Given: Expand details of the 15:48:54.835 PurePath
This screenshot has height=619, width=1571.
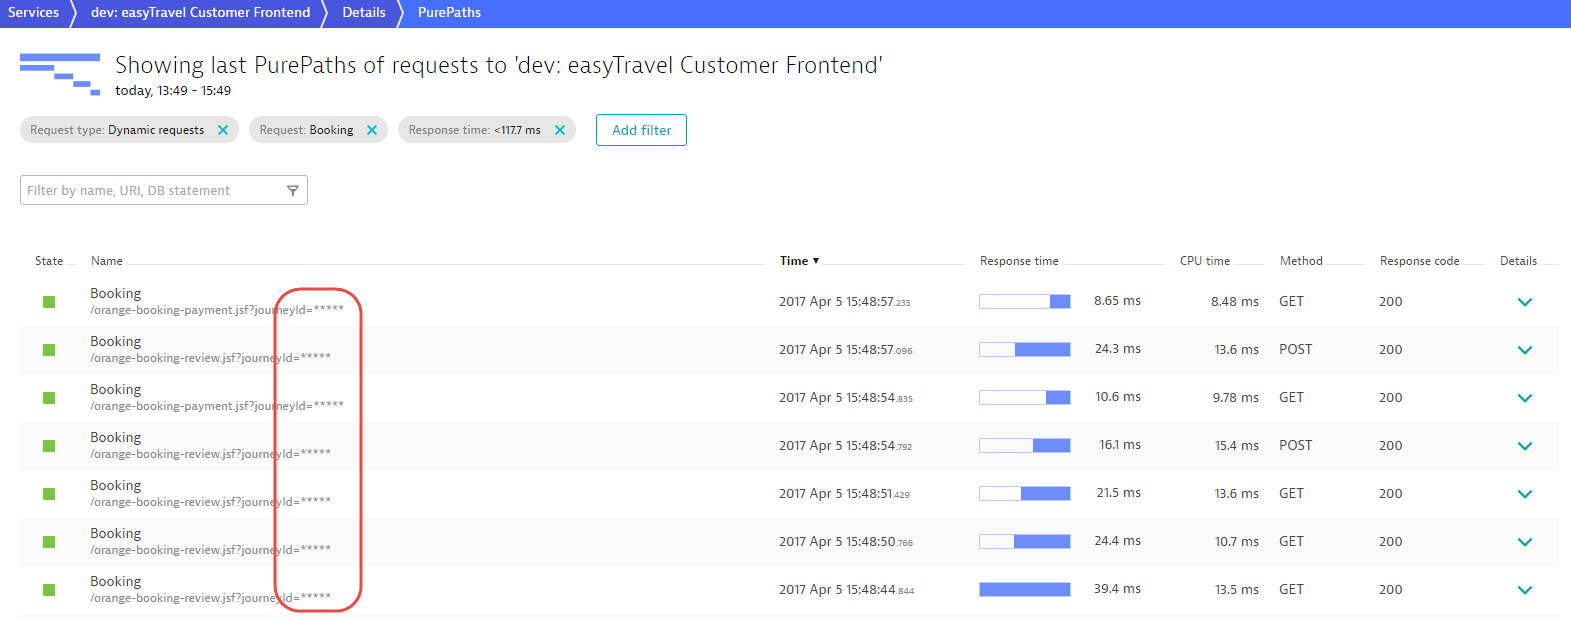Looking at the screenshot, I should (x=1525, y=398).
